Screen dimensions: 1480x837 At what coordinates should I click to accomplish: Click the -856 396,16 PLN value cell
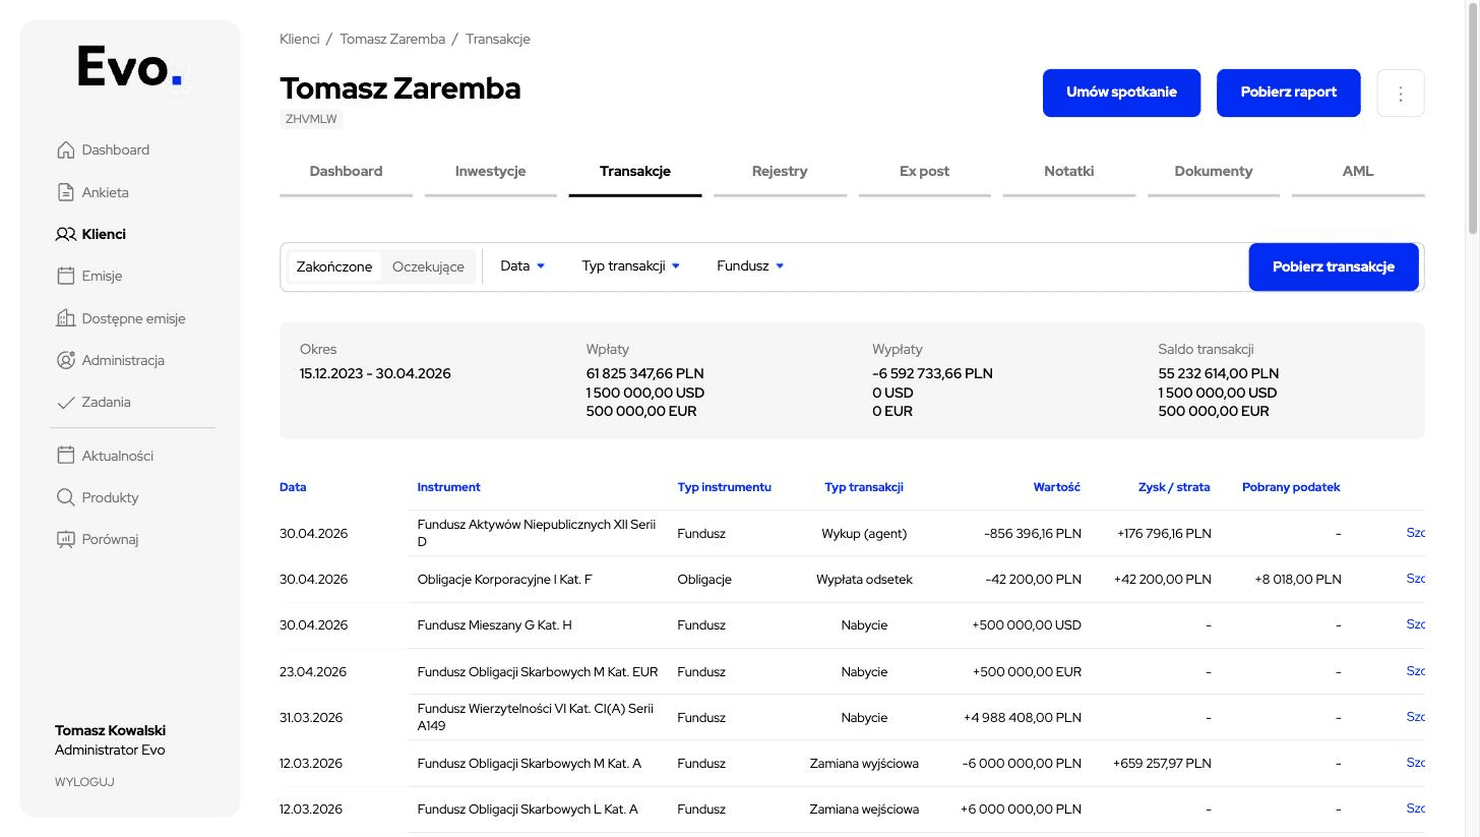pos(1033,533)
